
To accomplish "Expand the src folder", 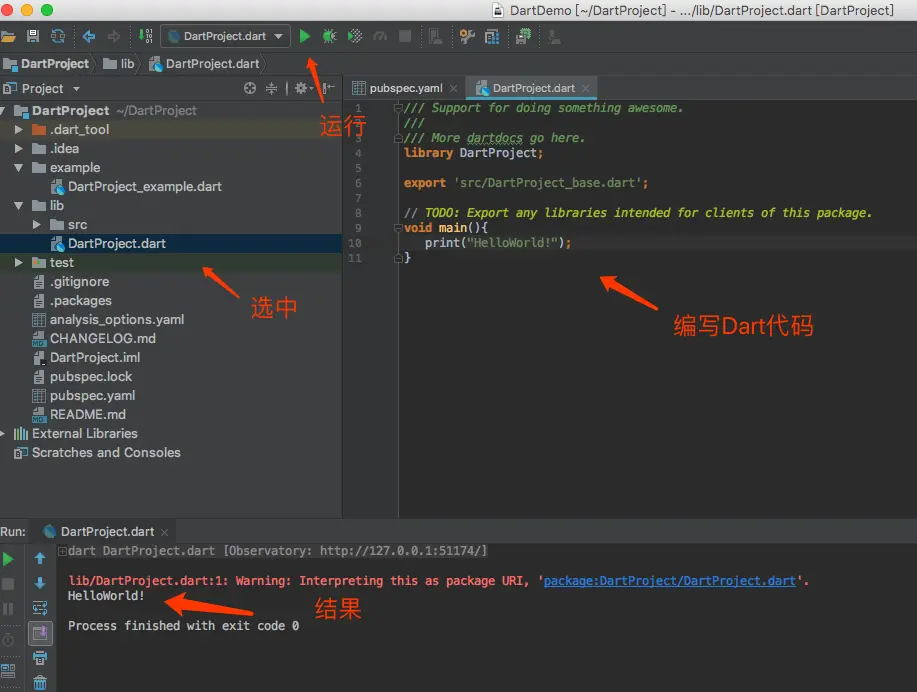I will [x=37, y=225].
